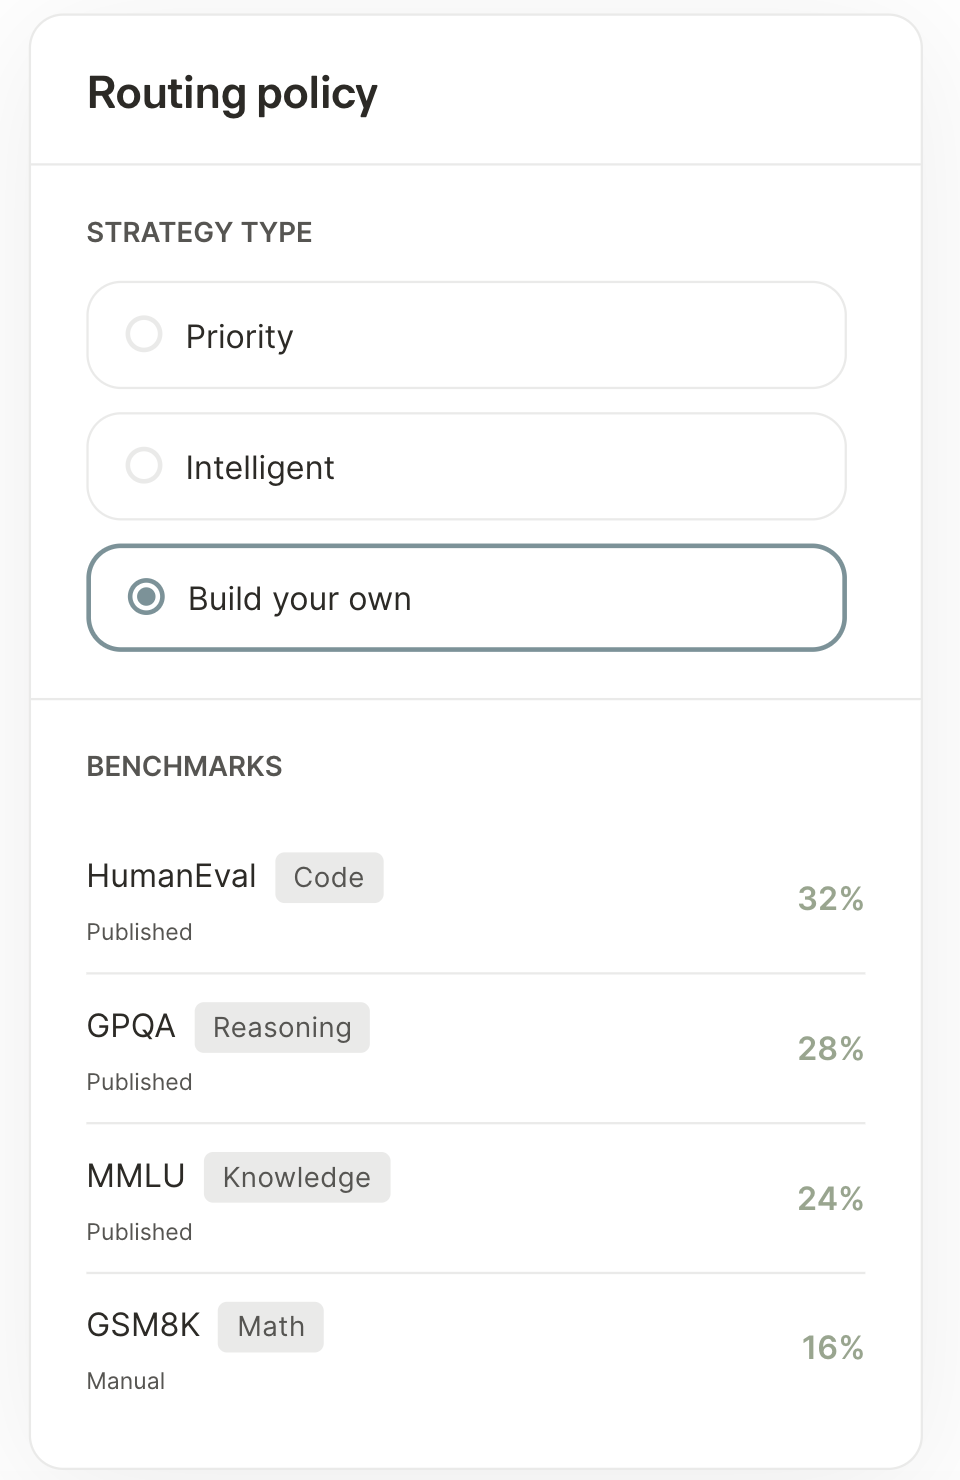This screenshot has width=960, height=1480.
Task: Select the MMLU 24% weight value
Action: tap(831, 1198)
